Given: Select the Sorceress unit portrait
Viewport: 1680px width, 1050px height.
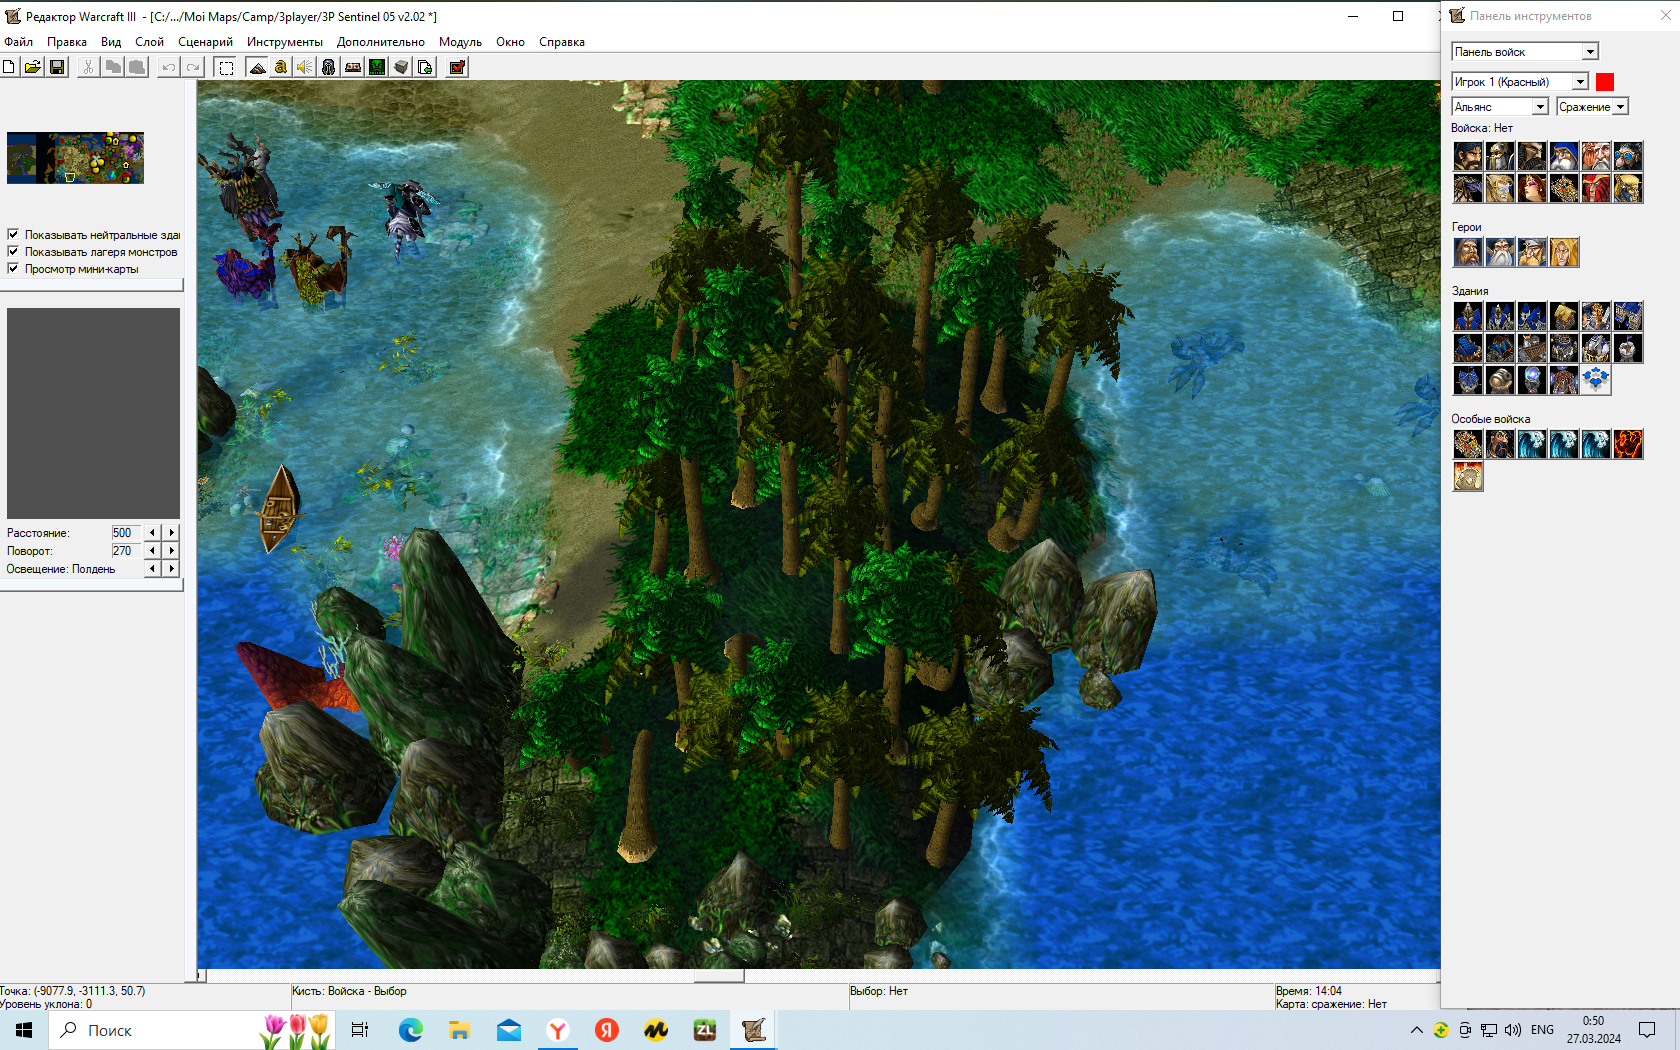Looking at the screenshot, I should click(x=1532, y=188).
